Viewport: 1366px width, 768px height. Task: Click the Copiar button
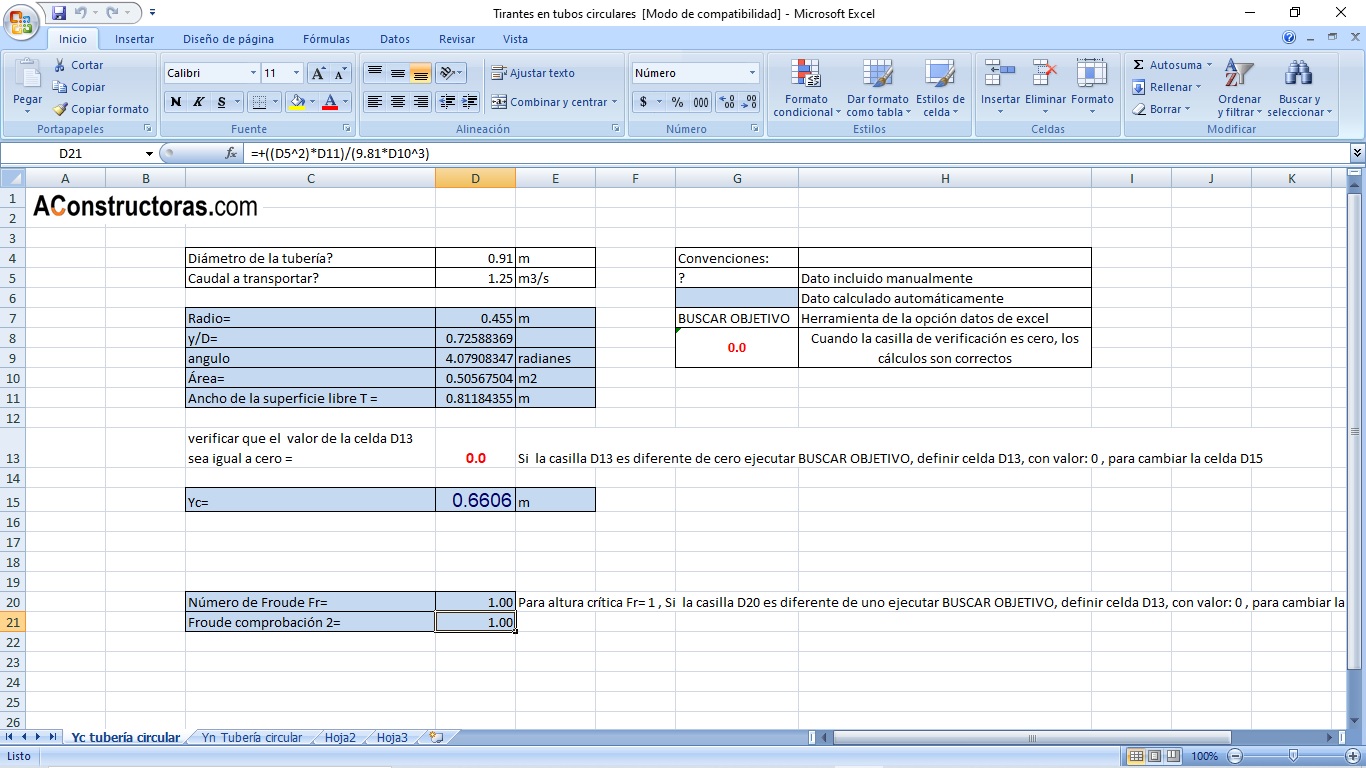(x=78, y=87)
